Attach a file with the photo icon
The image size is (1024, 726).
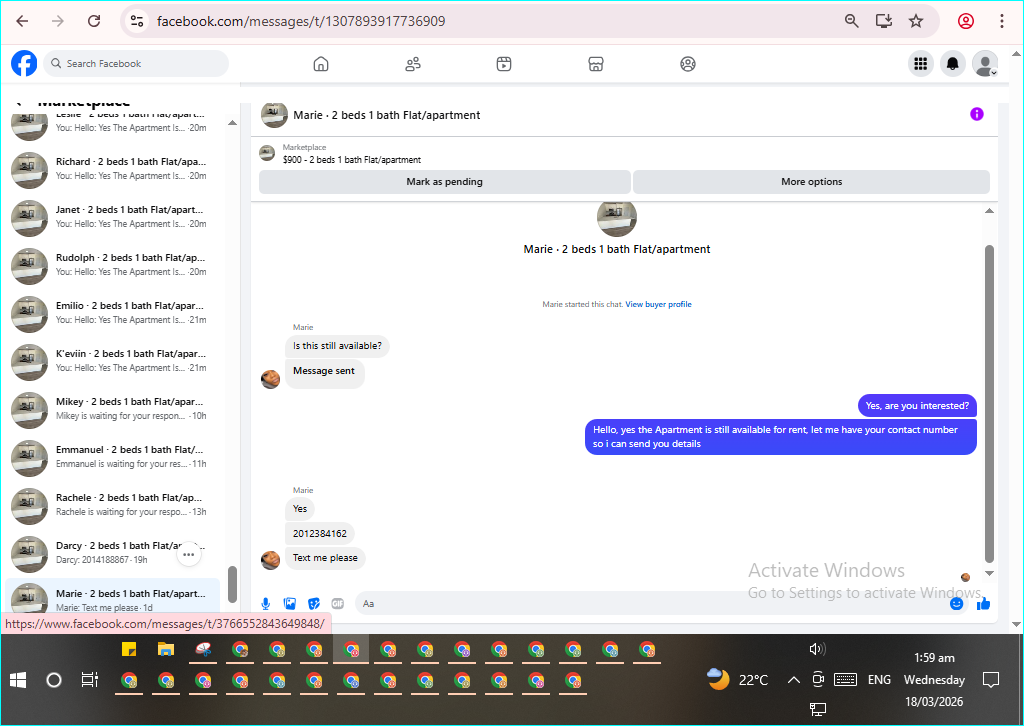pyautogui.click(x=290, y=603)
